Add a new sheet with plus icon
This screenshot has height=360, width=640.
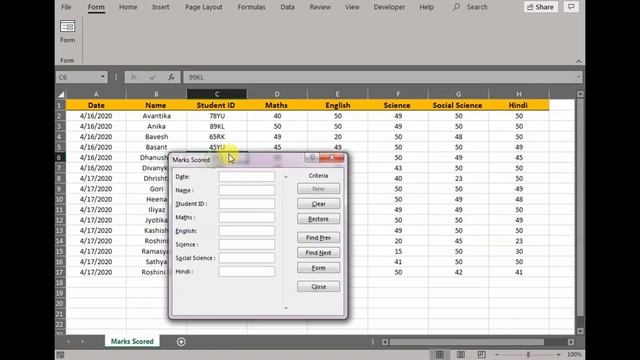click(181, 342)
